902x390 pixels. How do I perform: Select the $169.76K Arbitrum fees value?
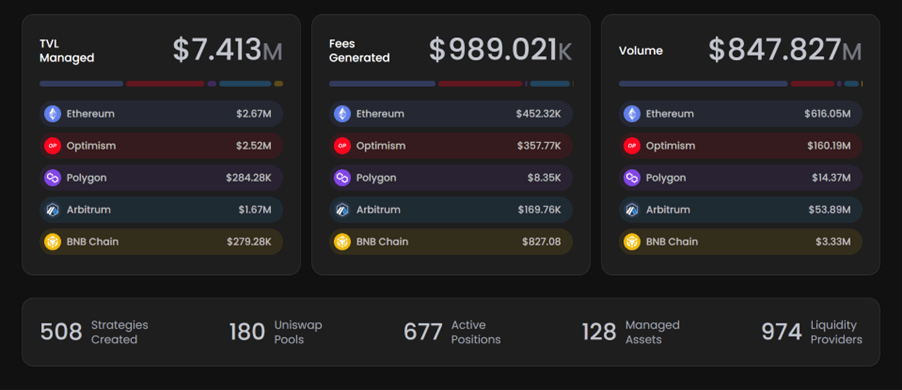pos(540,210)
